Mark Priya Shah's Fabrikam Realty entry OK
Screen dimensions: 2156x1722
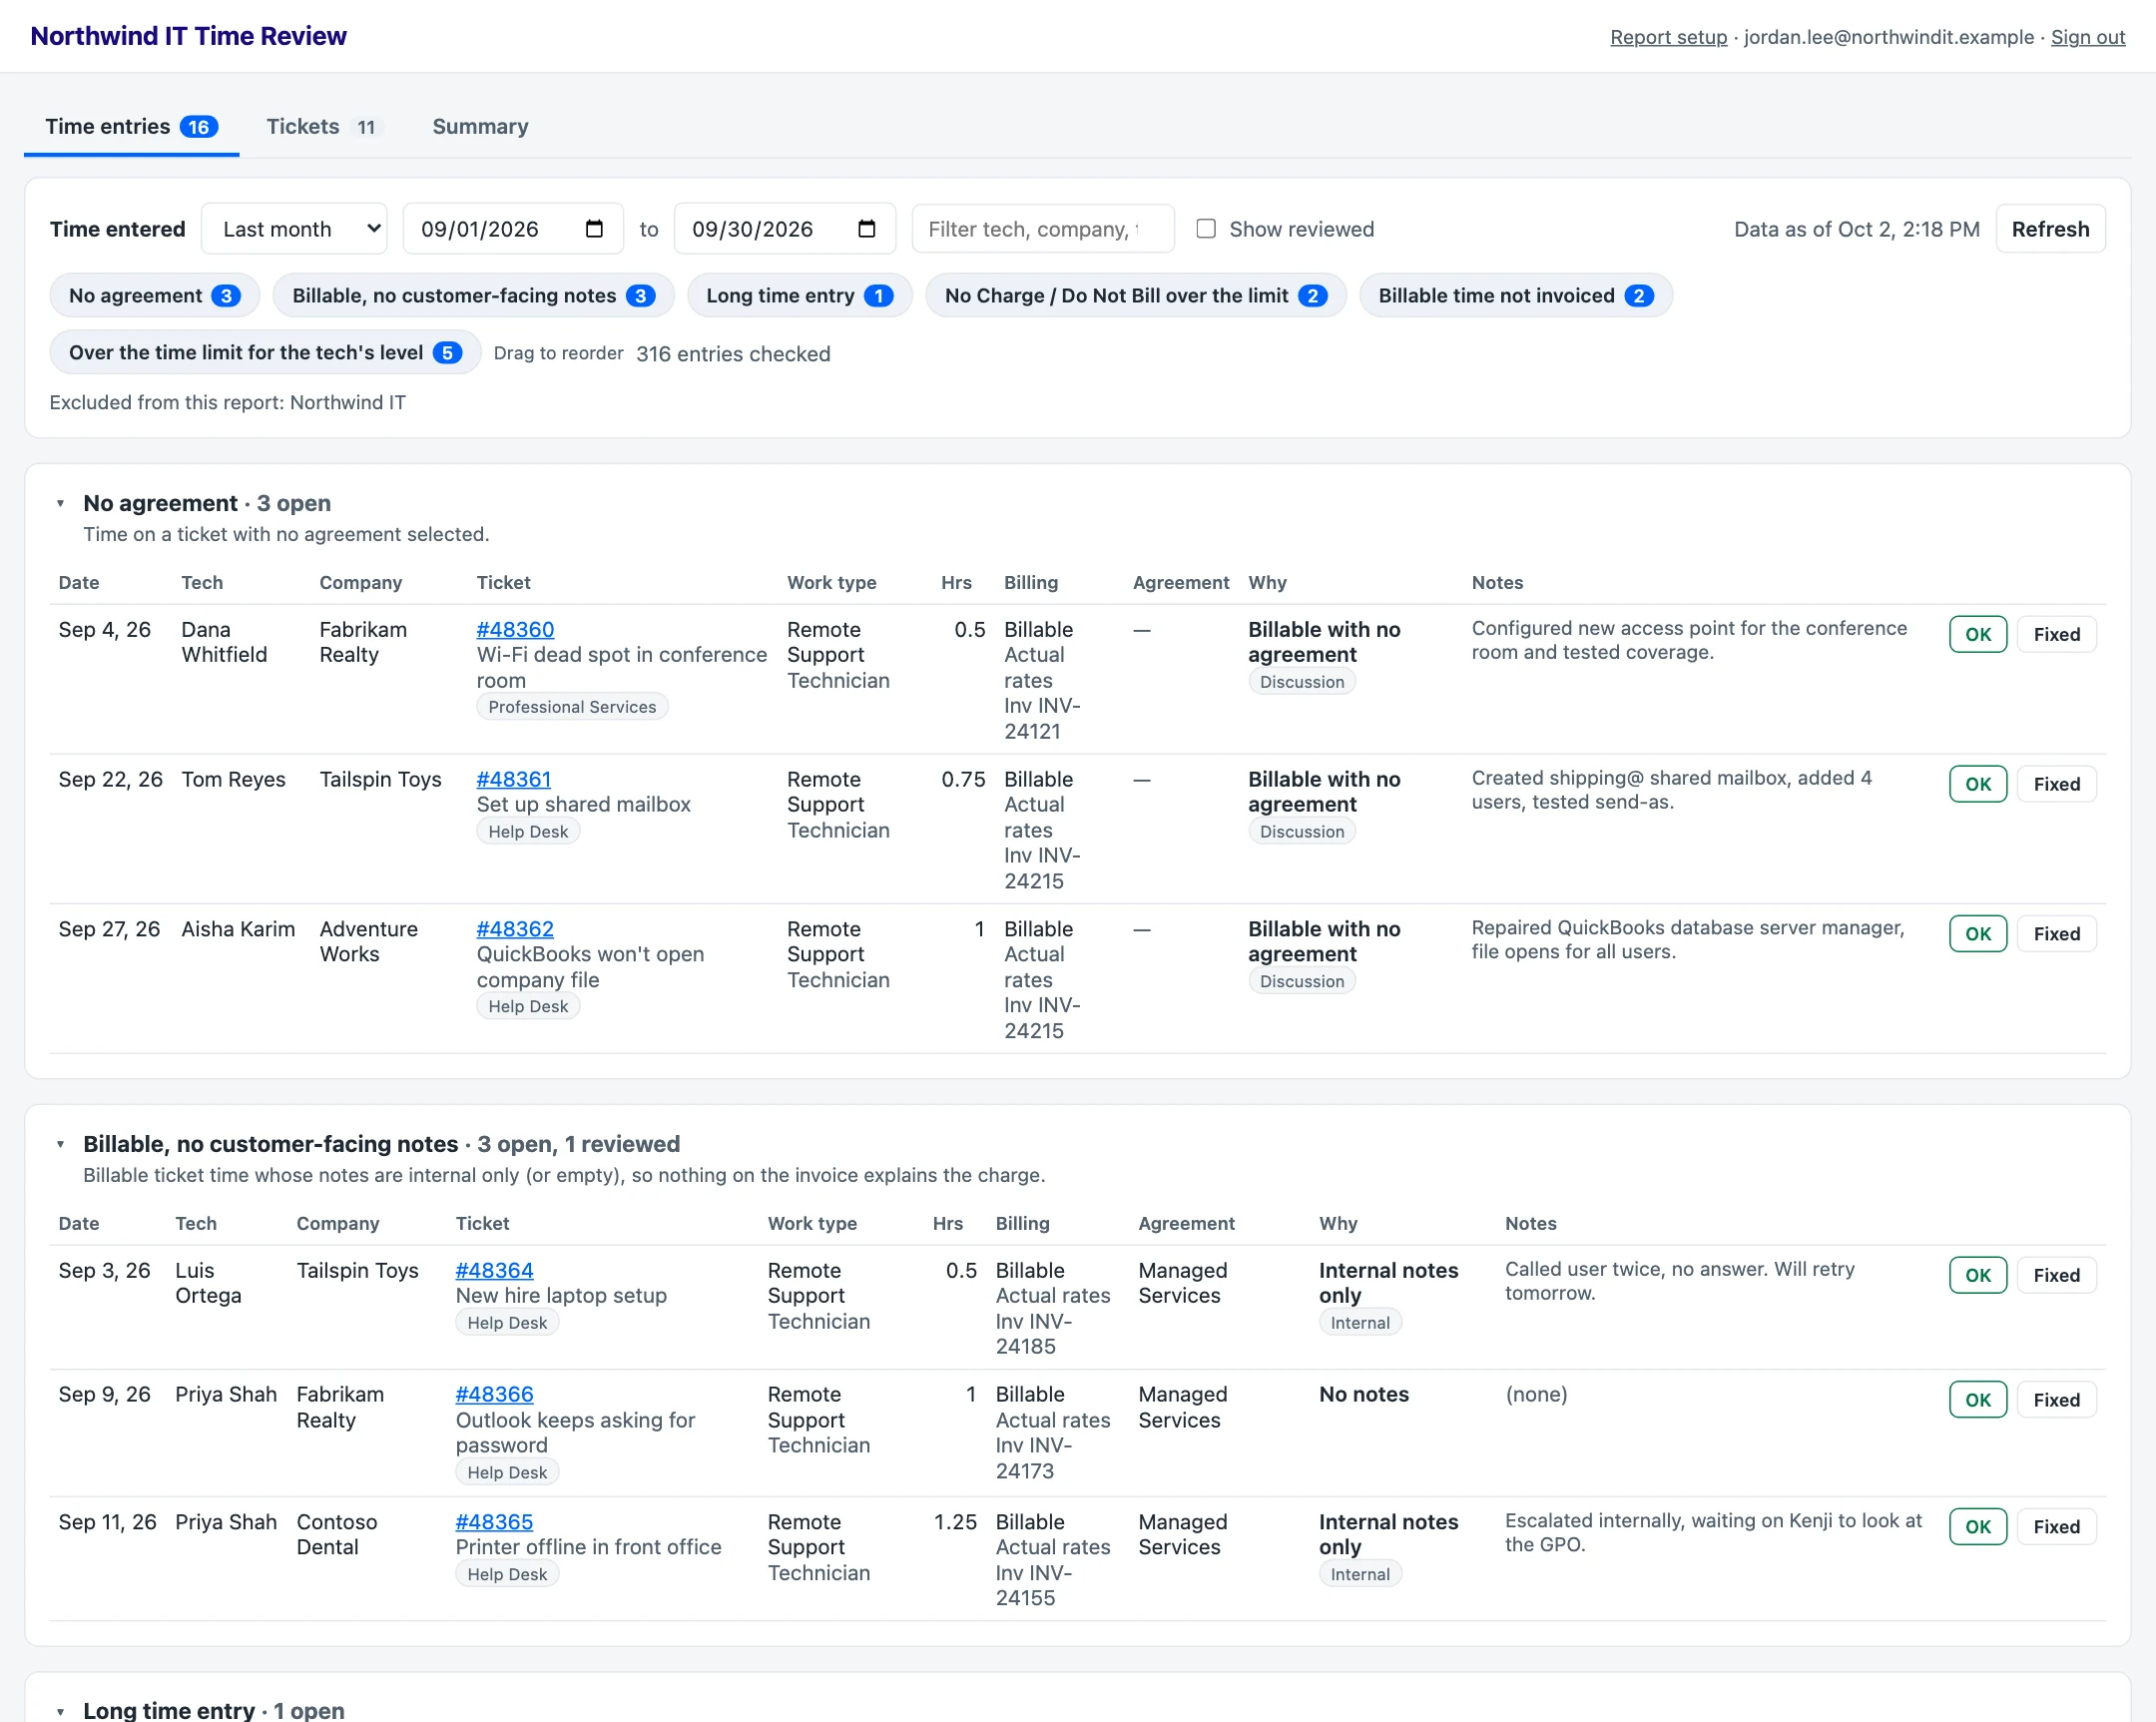(1977, 1401)
